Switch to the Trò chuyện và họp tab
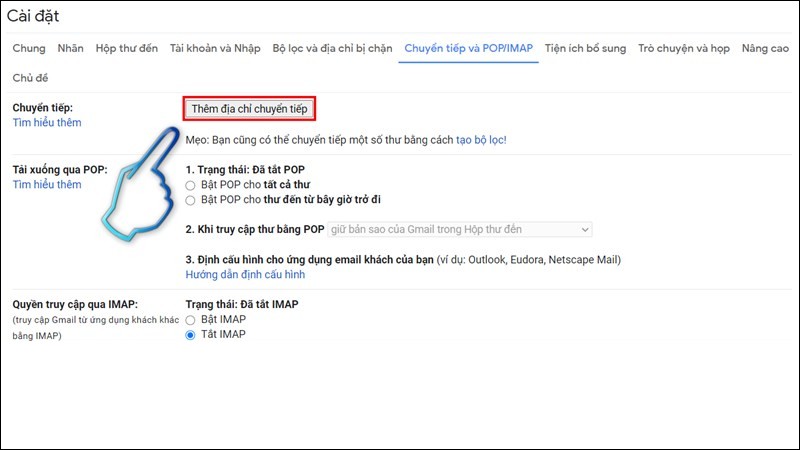Image resolution: width=800 pixels, height=450 pixels. tap(684, 47)
